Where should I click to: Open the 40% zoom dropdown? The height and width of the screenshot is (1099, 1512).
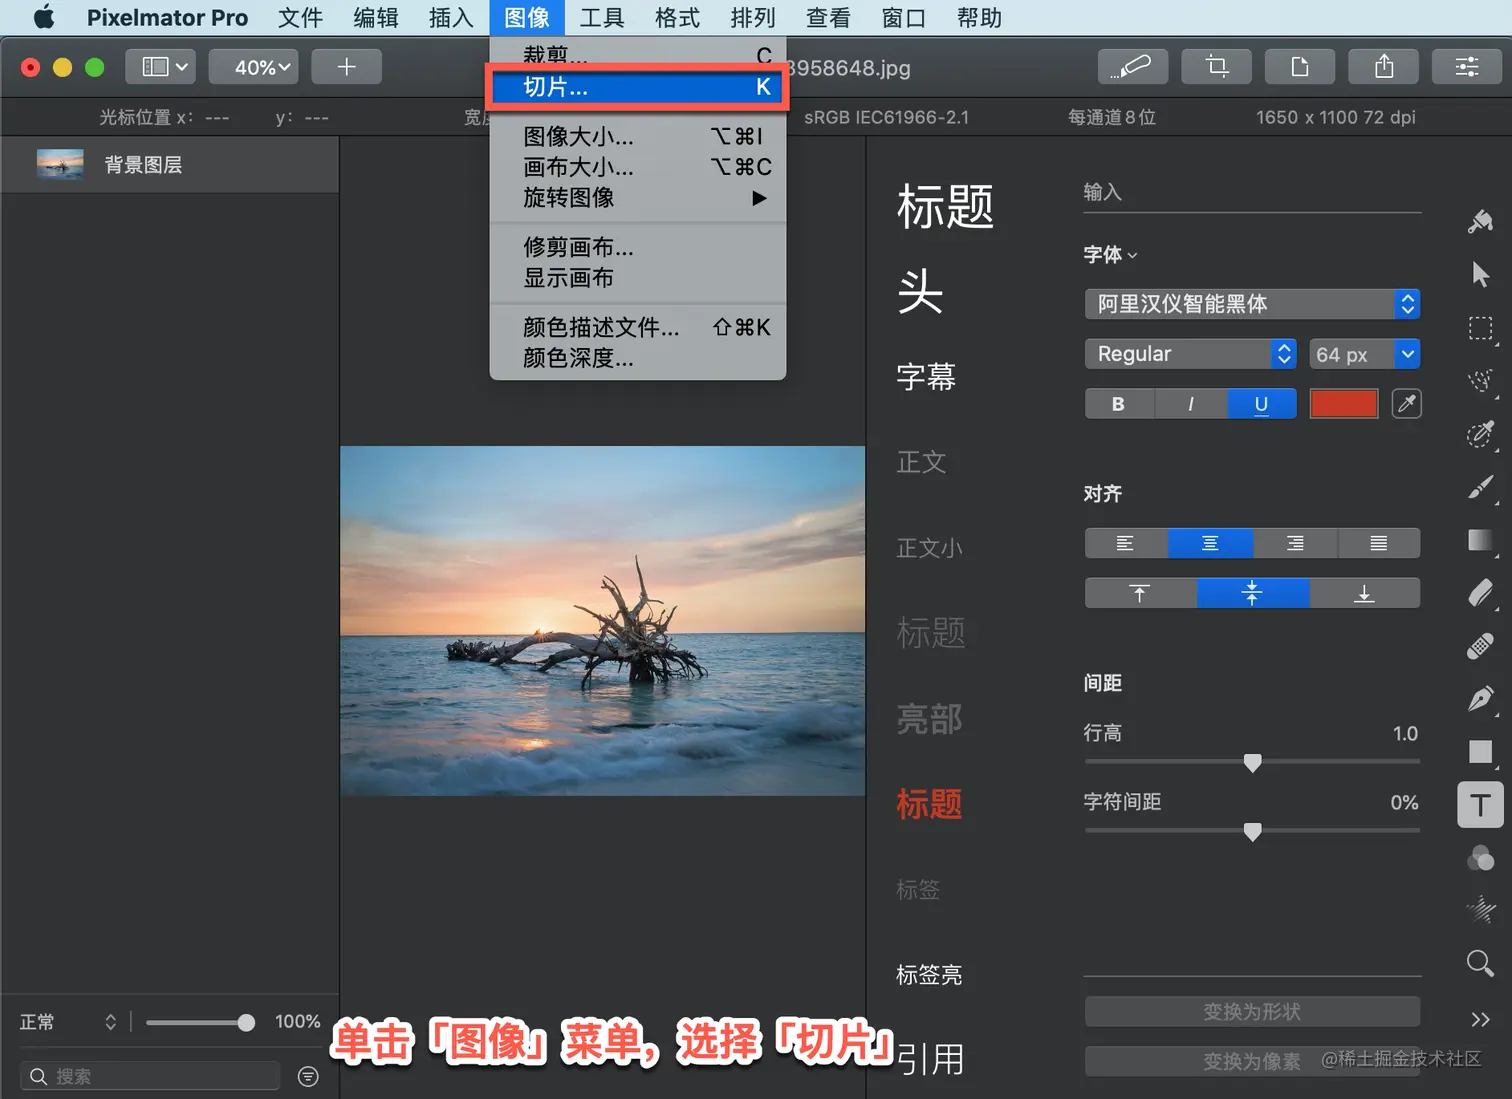point(253,67)
